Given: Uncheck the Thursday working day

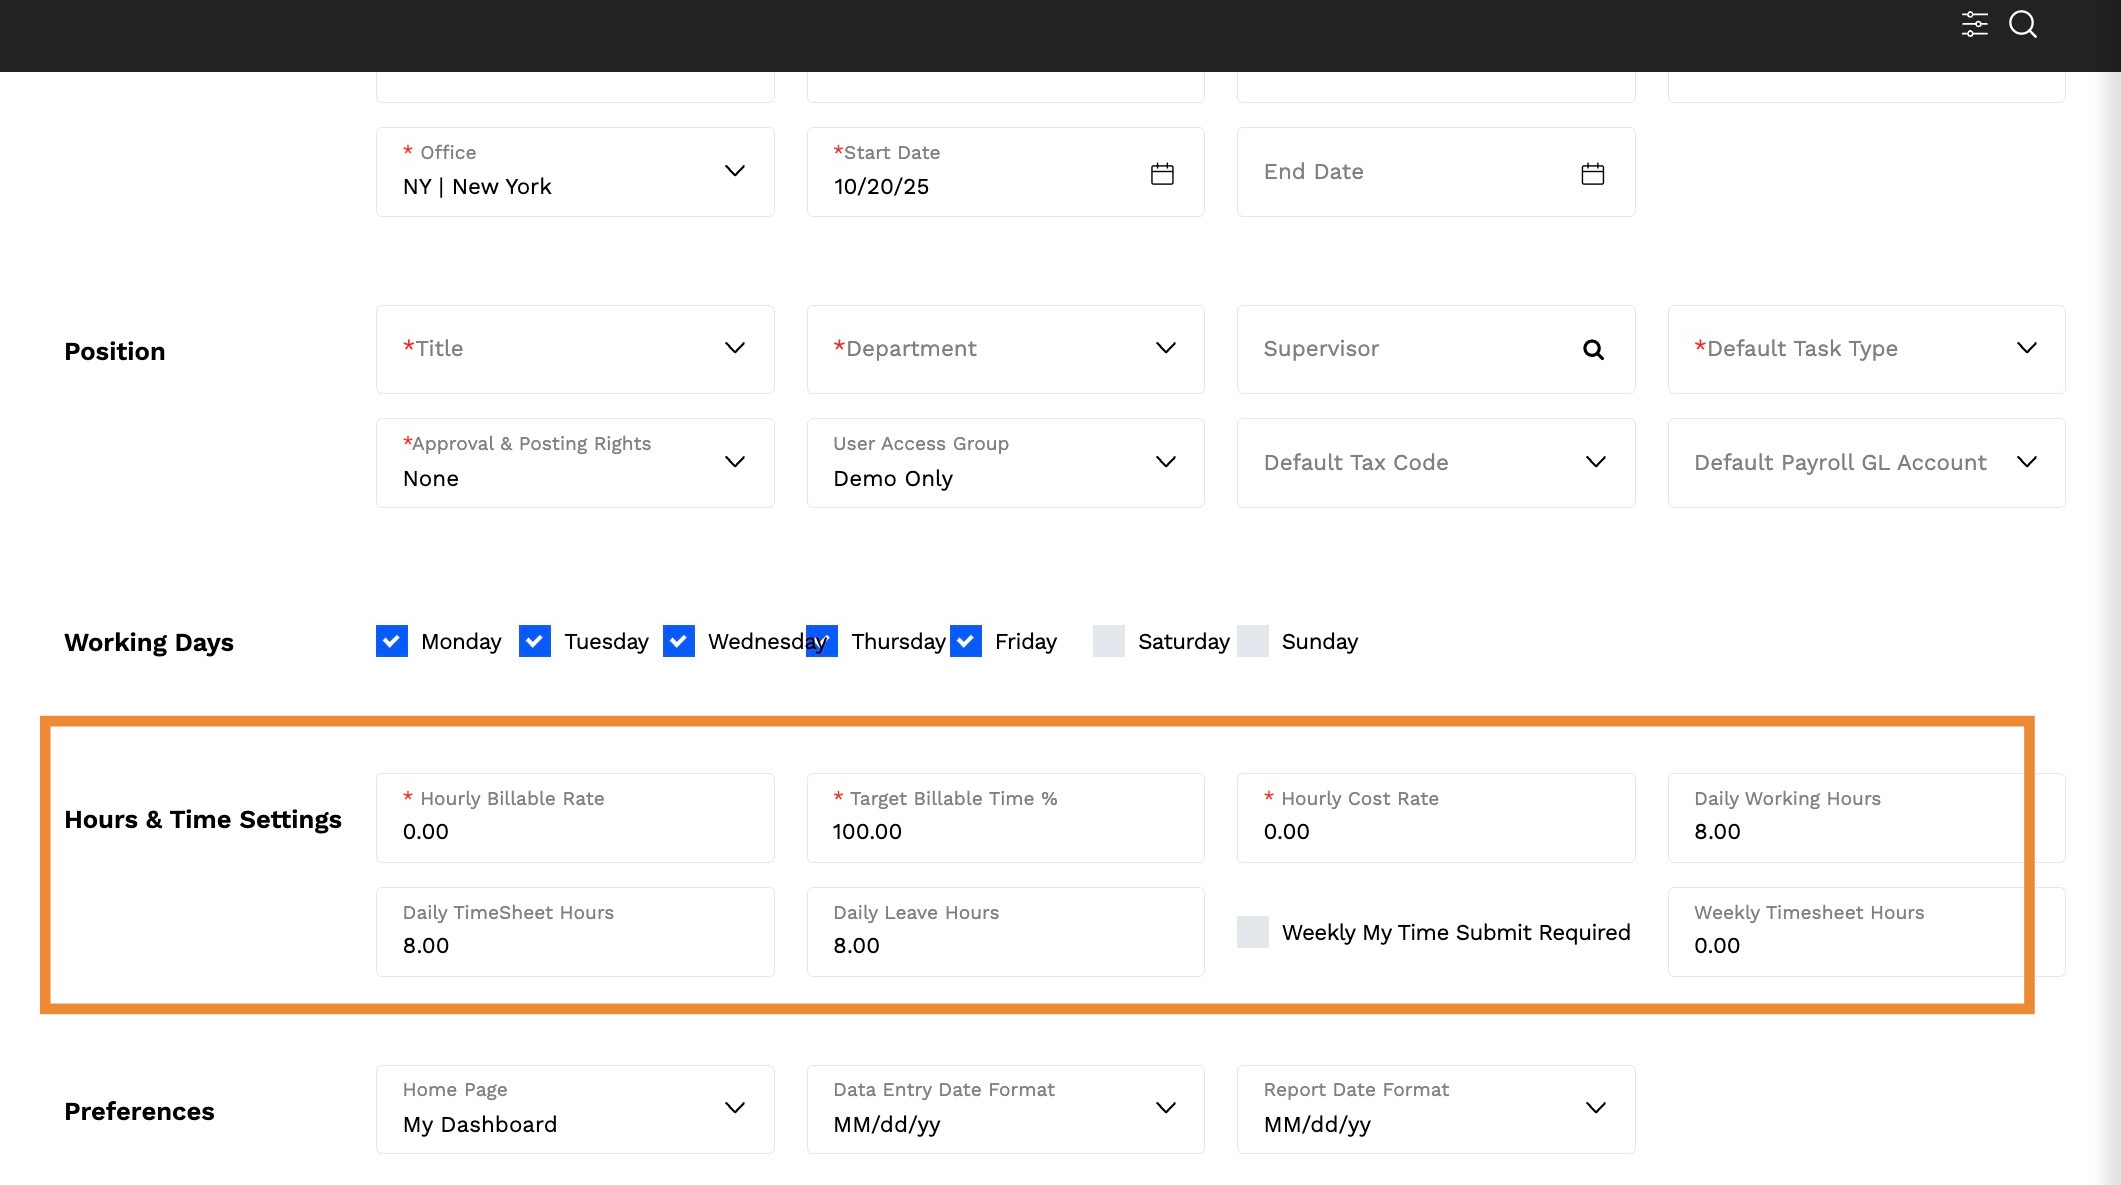Looking at the screenshot, I should coord(822,641).
